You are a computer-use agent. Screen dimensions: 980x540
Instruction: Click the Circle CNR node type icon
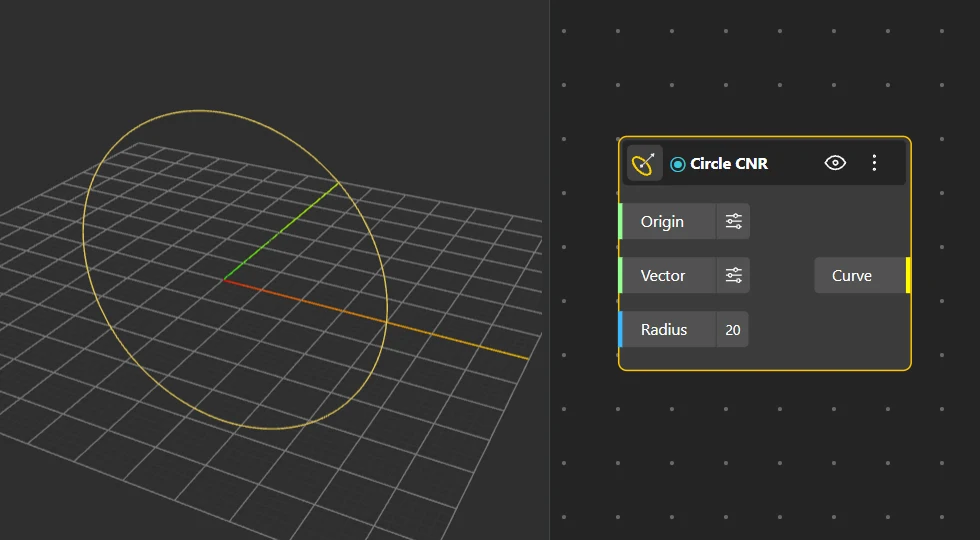pyautogui.click(x=644, y=164)
